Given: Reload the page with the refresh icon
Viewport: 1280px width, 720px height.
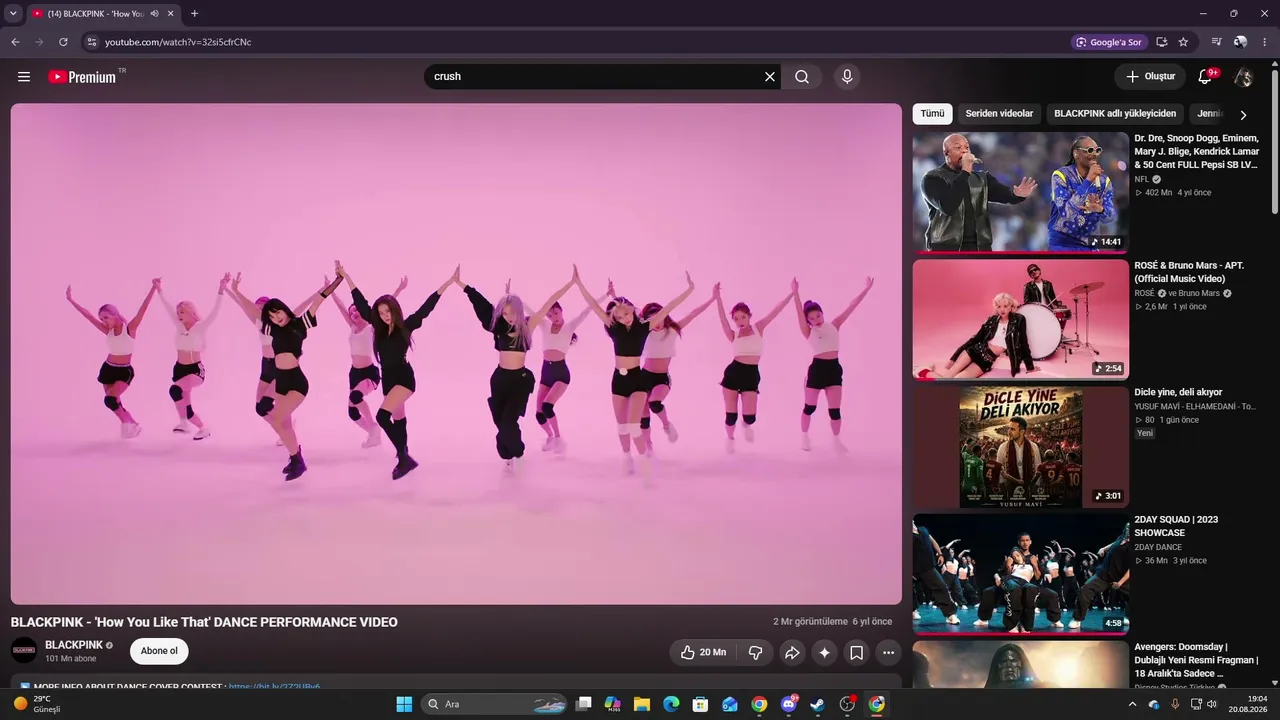Looking at the screenshot, I should click(x=63, y=42).
